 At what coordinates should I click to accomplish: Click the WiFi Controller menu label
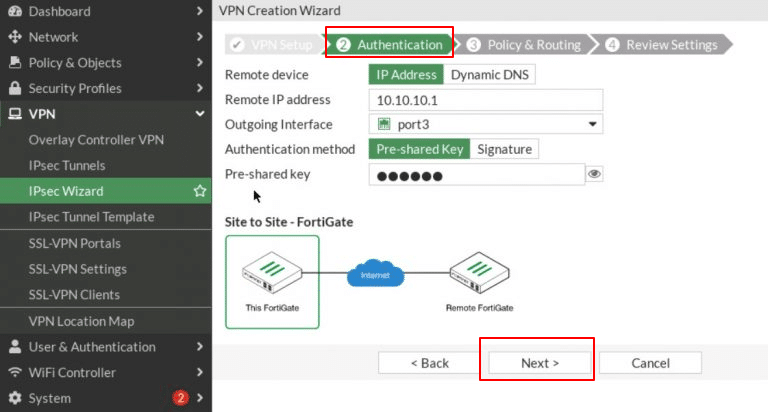72,372
